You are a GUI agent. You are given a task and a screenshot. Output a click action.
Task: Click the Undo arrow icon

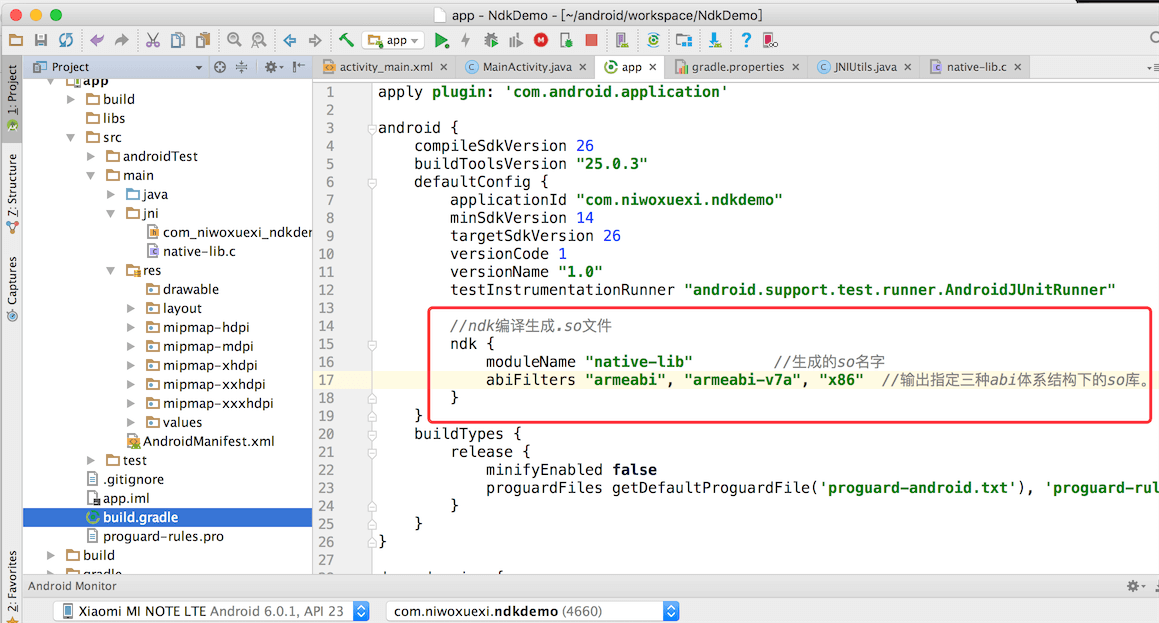(97, 40)
